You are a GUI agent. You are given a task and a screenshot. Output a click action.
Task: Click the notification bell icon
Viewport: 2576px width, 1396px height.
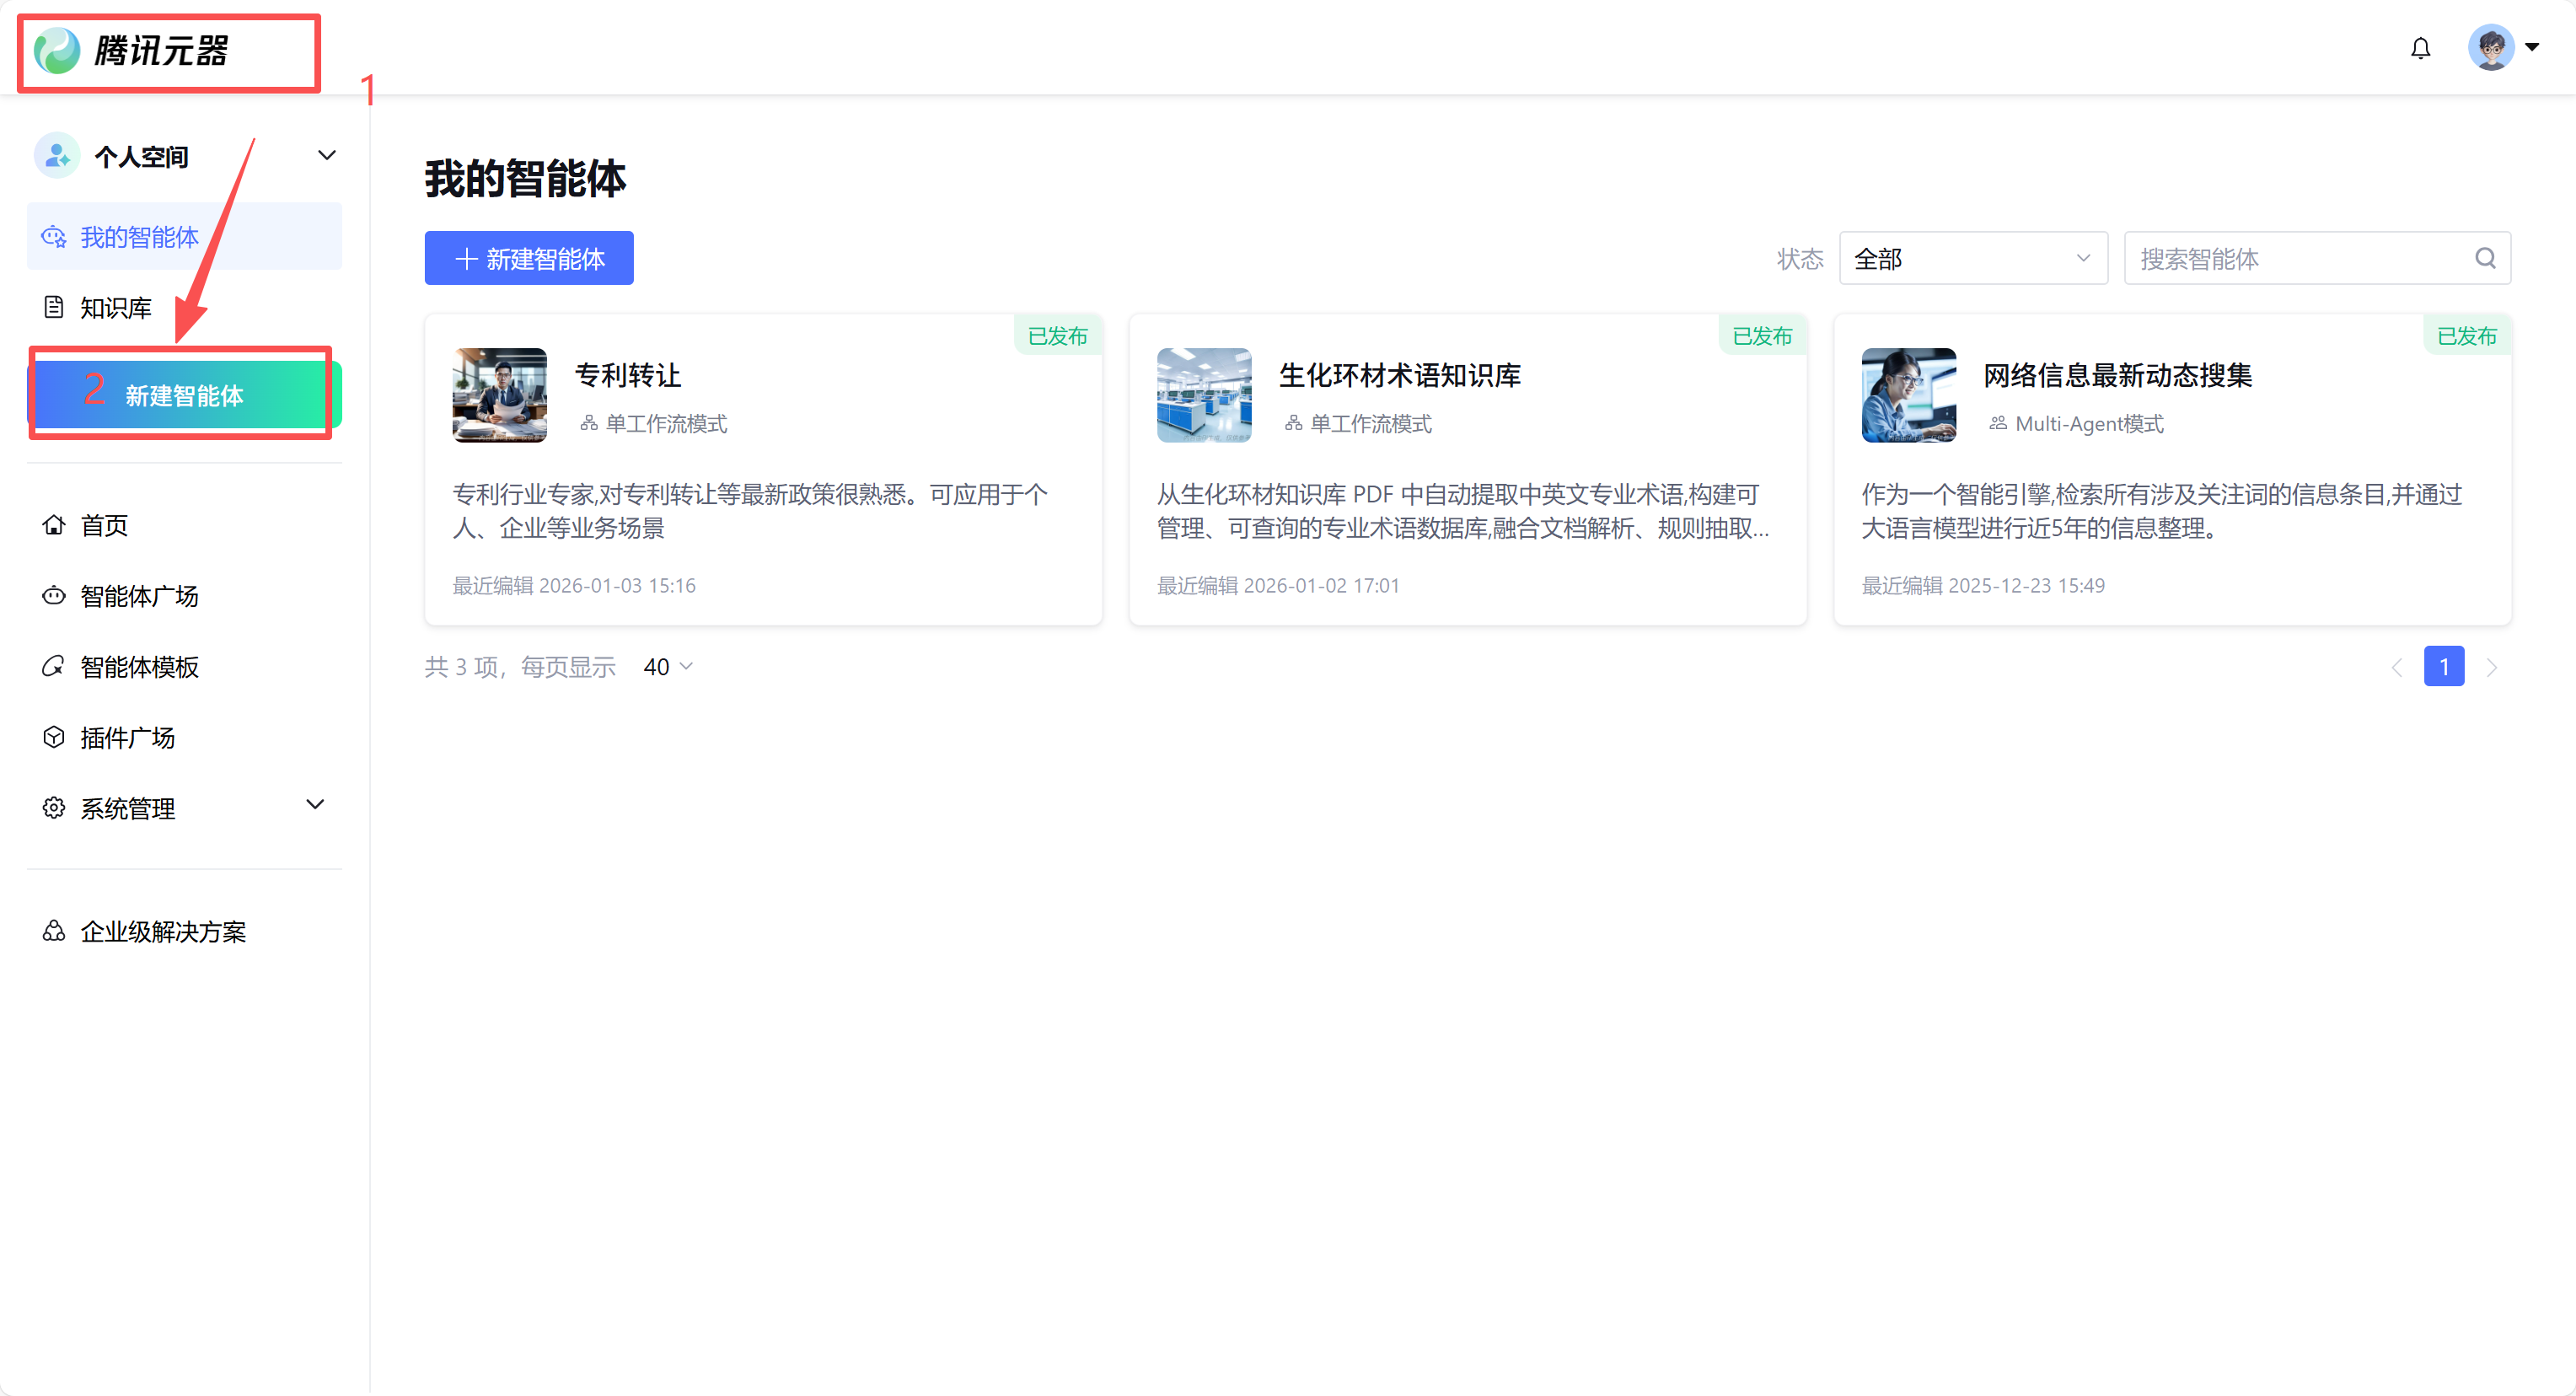click(2420, 48)
